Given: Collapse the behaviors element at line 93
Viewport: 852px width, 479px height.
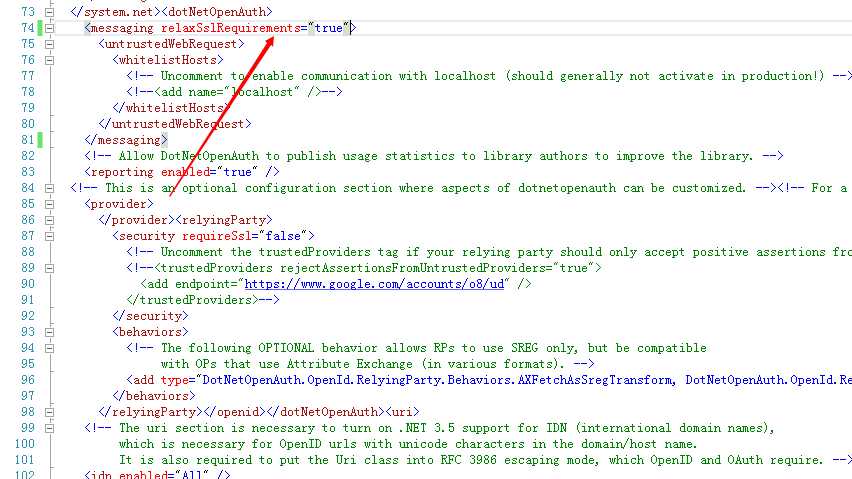Looking at the screenshot, I should point(49,332).
